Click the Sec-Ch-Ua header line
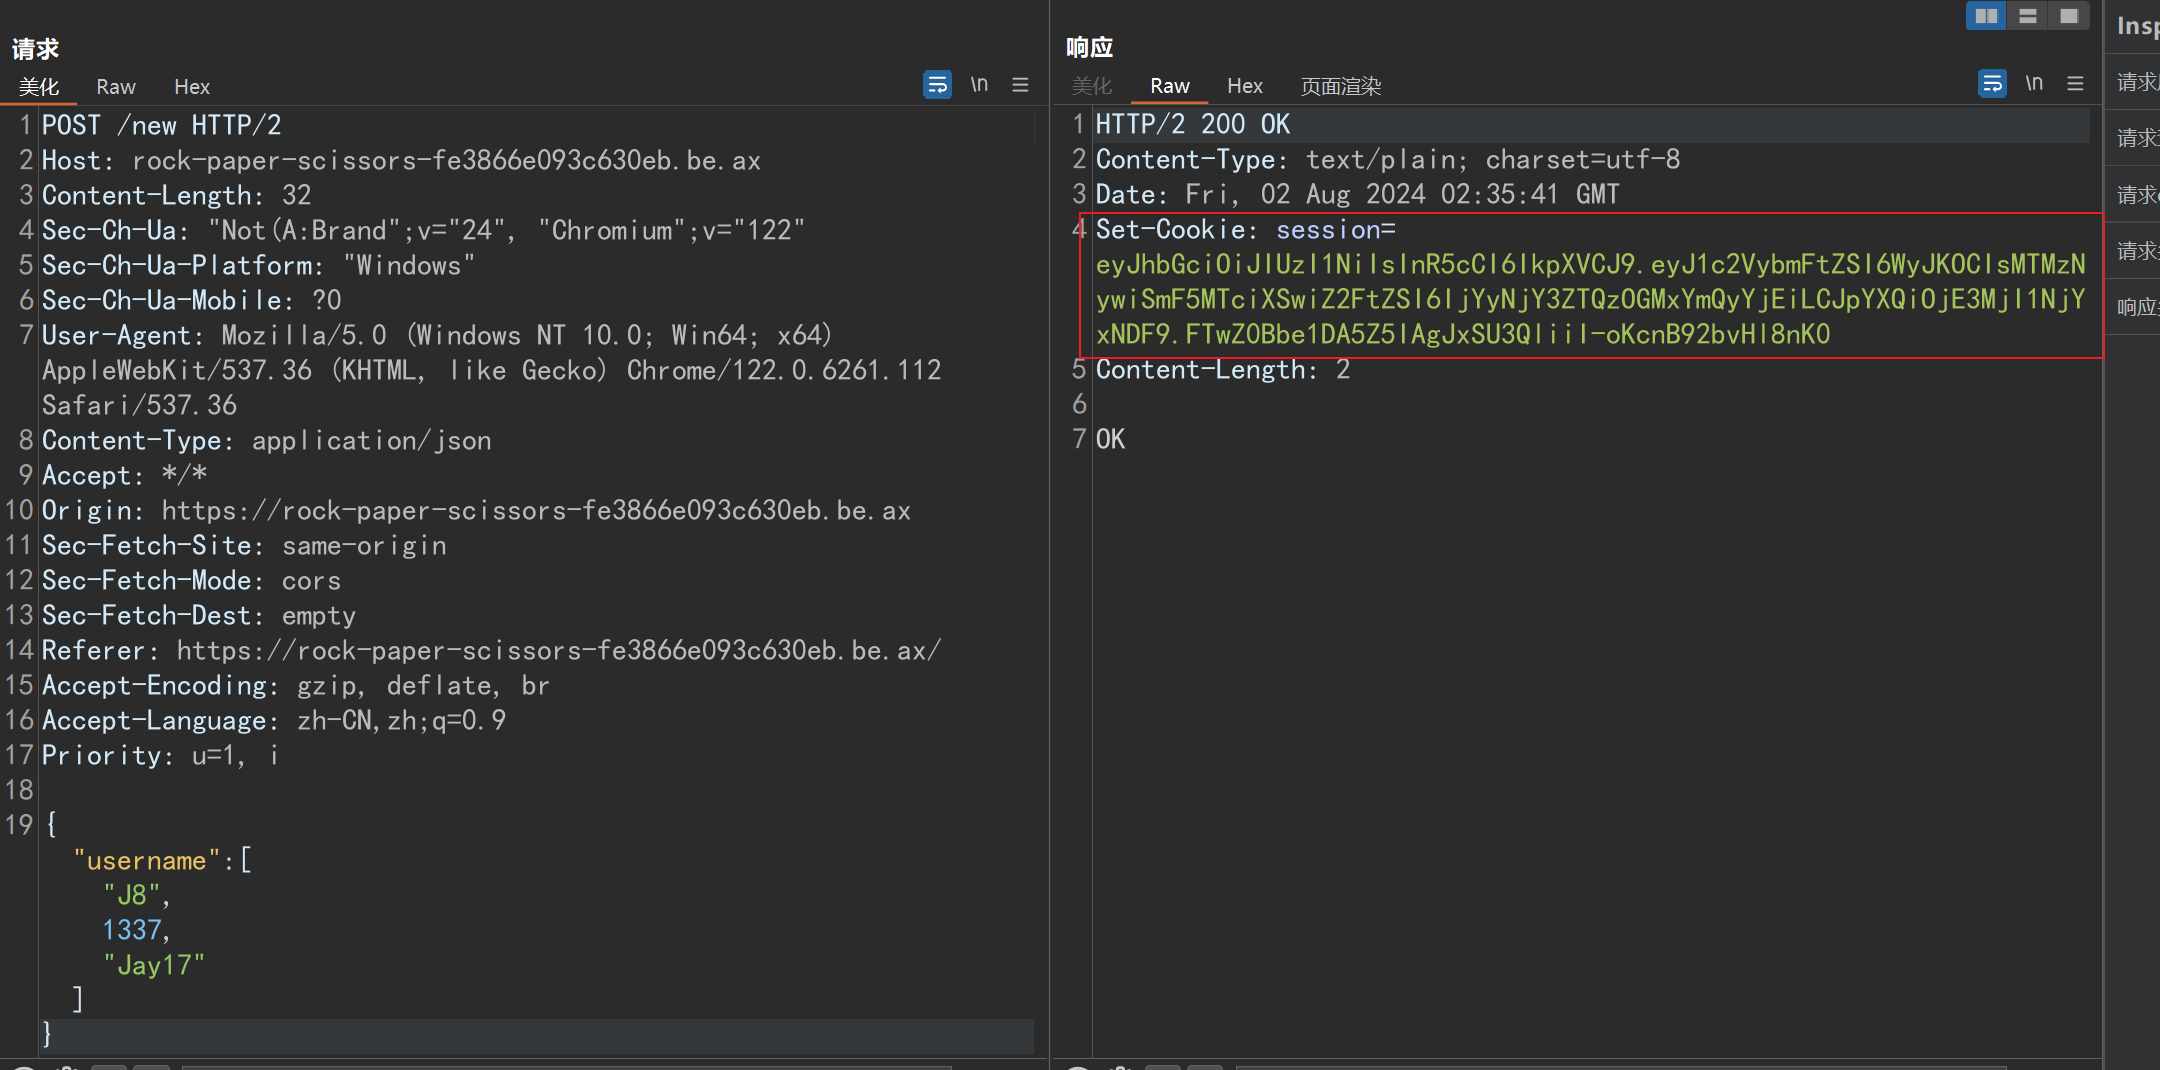This screenshot has width=2160, height=1070. (423, 230)
